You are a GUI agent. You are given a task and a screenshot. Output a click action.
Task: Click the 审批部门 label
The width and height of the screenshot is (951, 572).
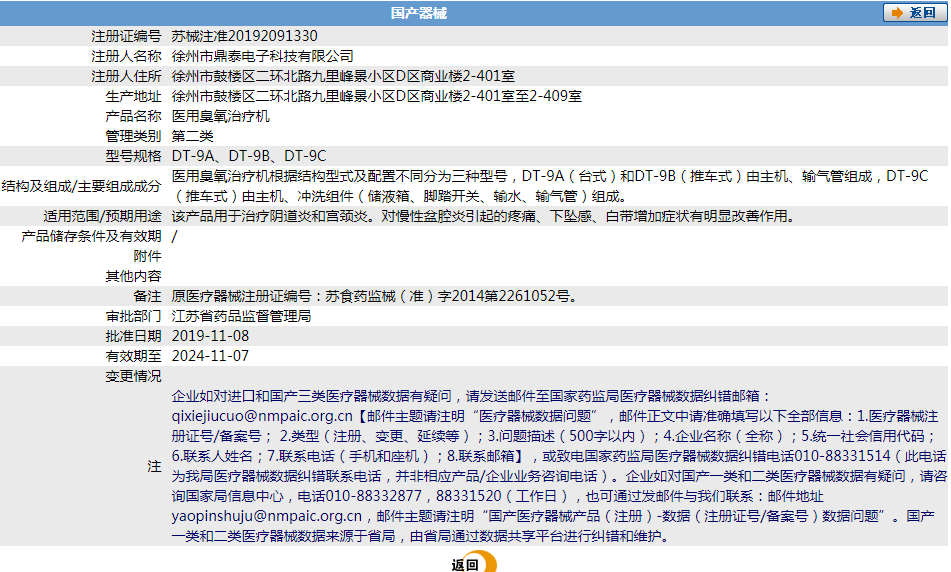133,316
